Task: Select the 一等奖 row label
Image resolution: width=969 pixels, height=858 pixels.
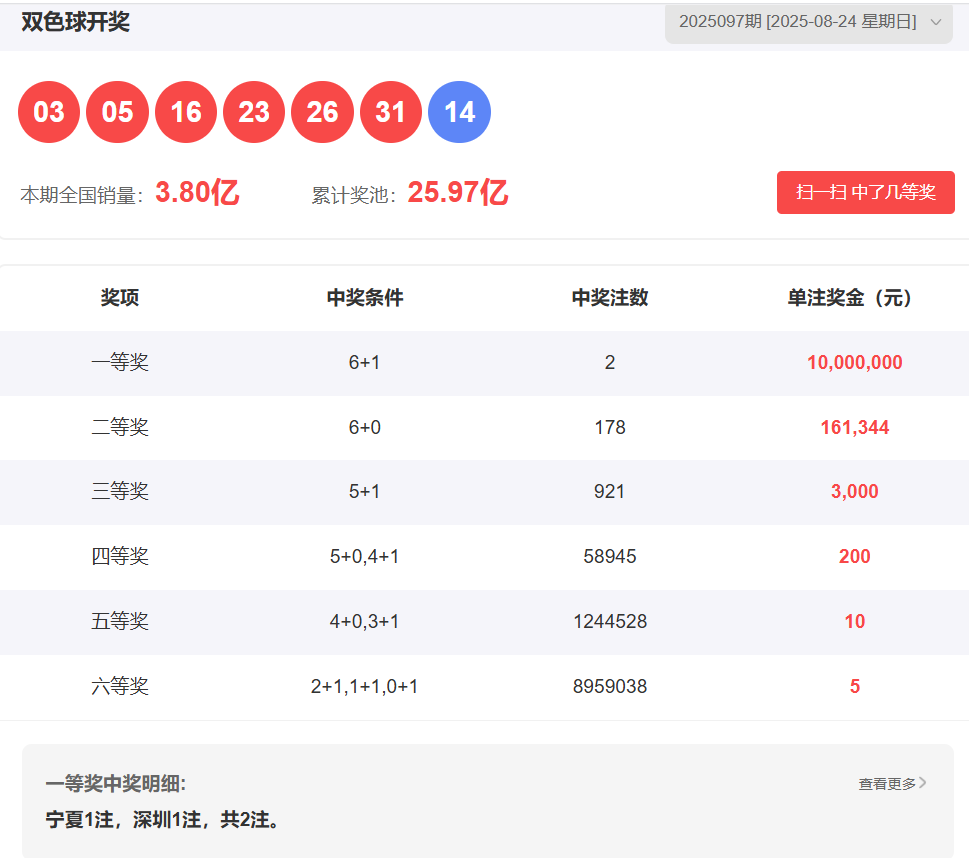Action: point(120,363)
